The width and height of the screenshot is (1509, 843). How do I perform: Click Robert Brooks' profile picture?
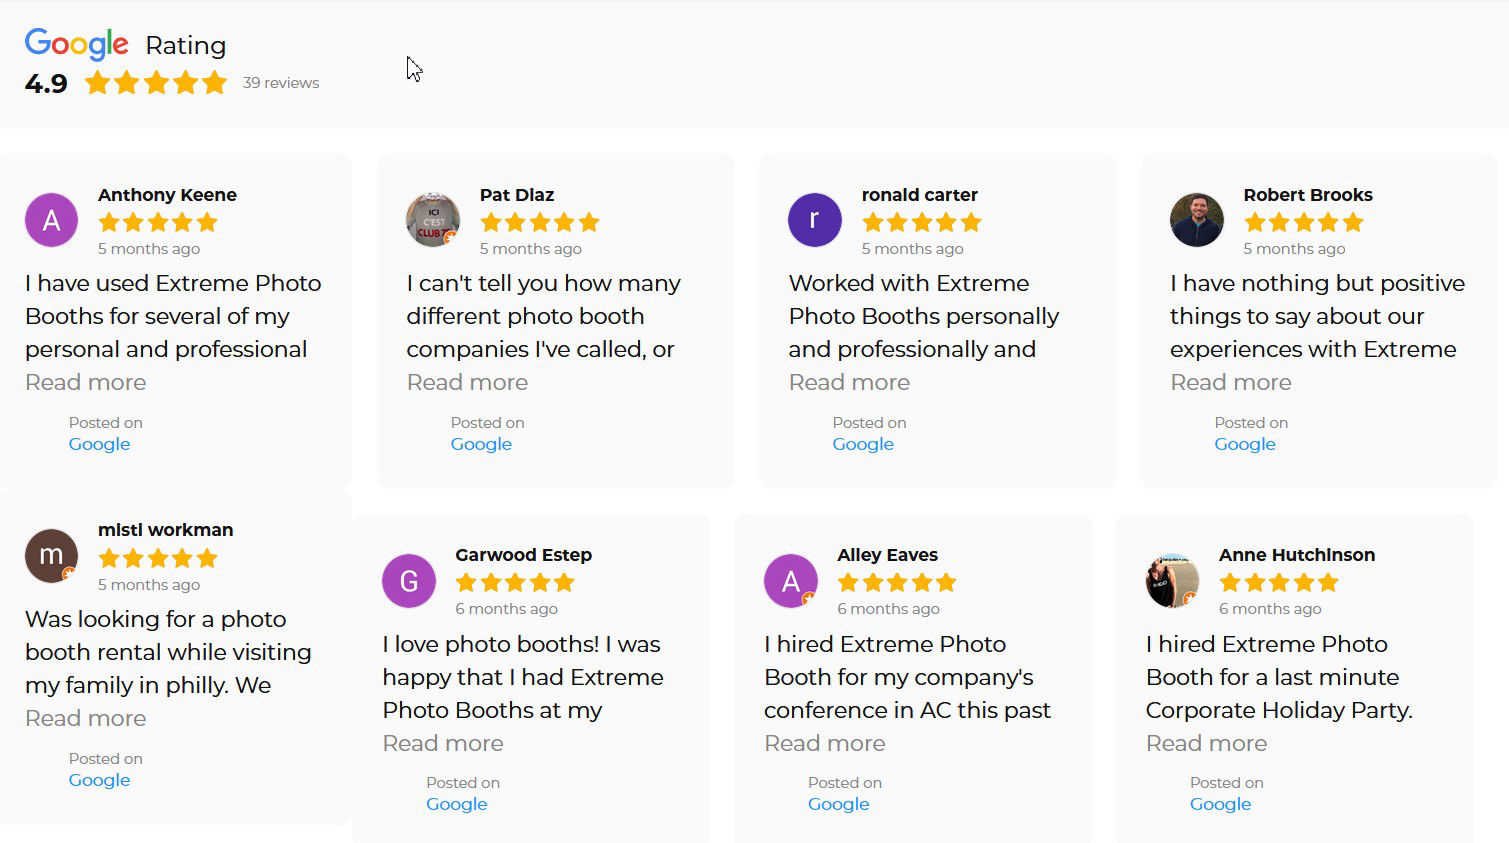click(x=1196, y=219)
